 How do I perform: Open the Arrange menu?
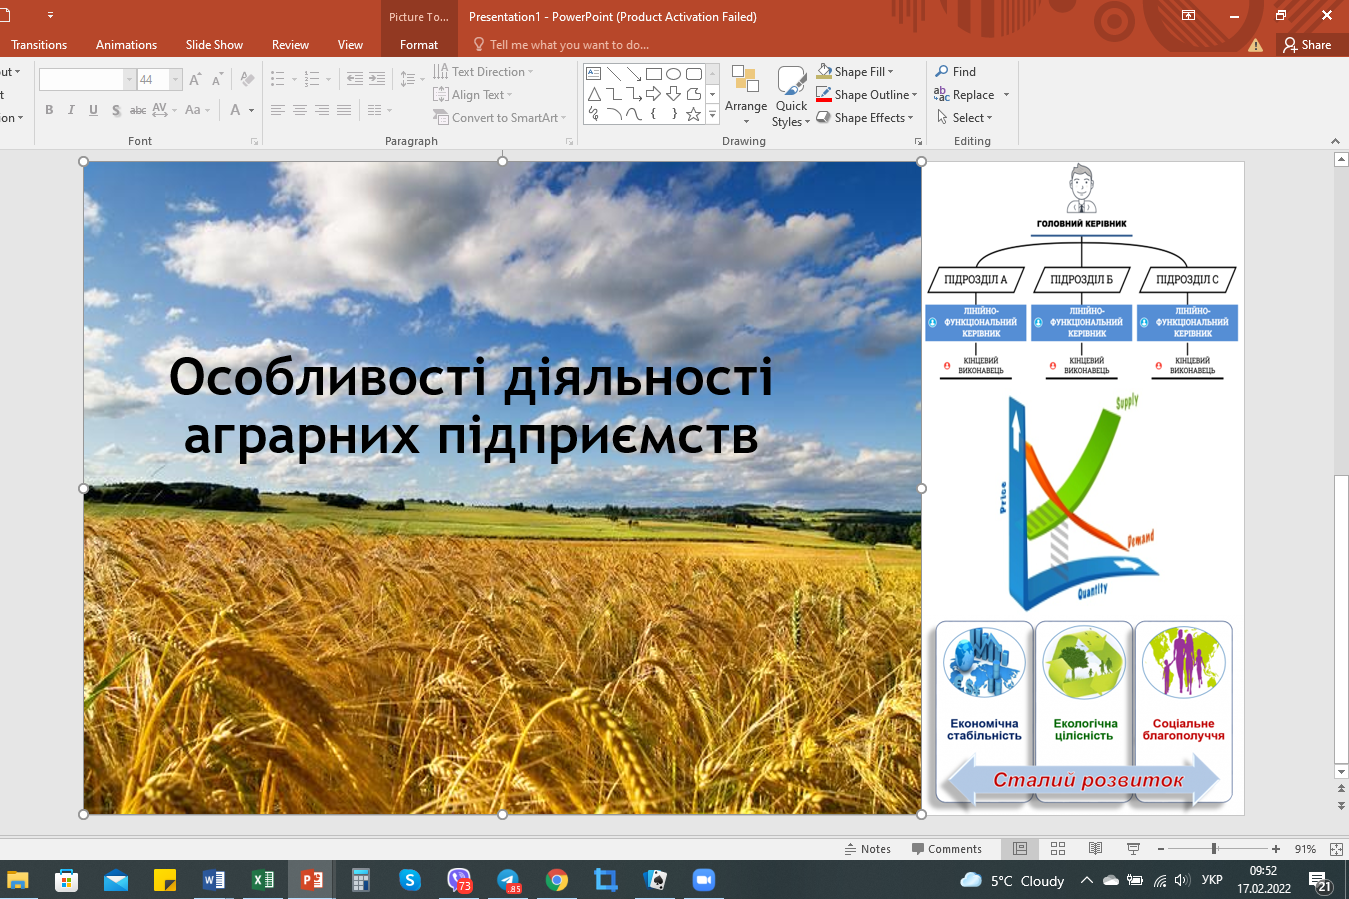[x=746, y=96]
